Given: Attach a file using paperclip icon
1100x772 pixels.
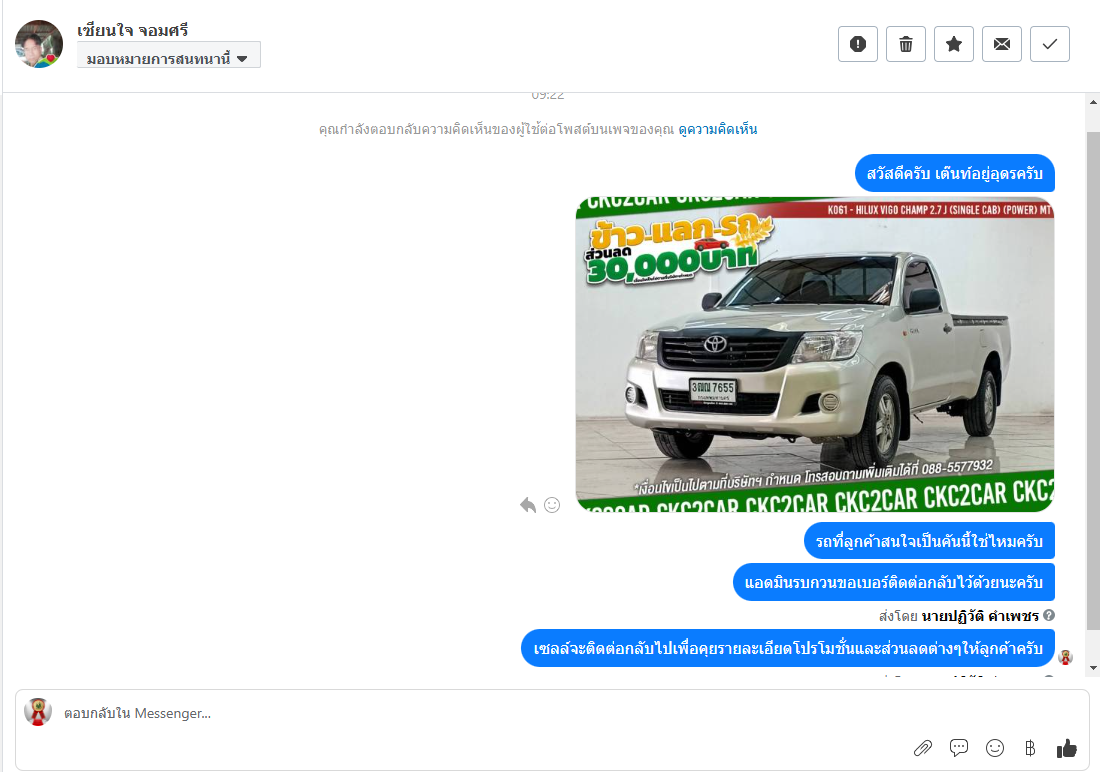Looking at the screenshot, I should [x=923, y=748].
